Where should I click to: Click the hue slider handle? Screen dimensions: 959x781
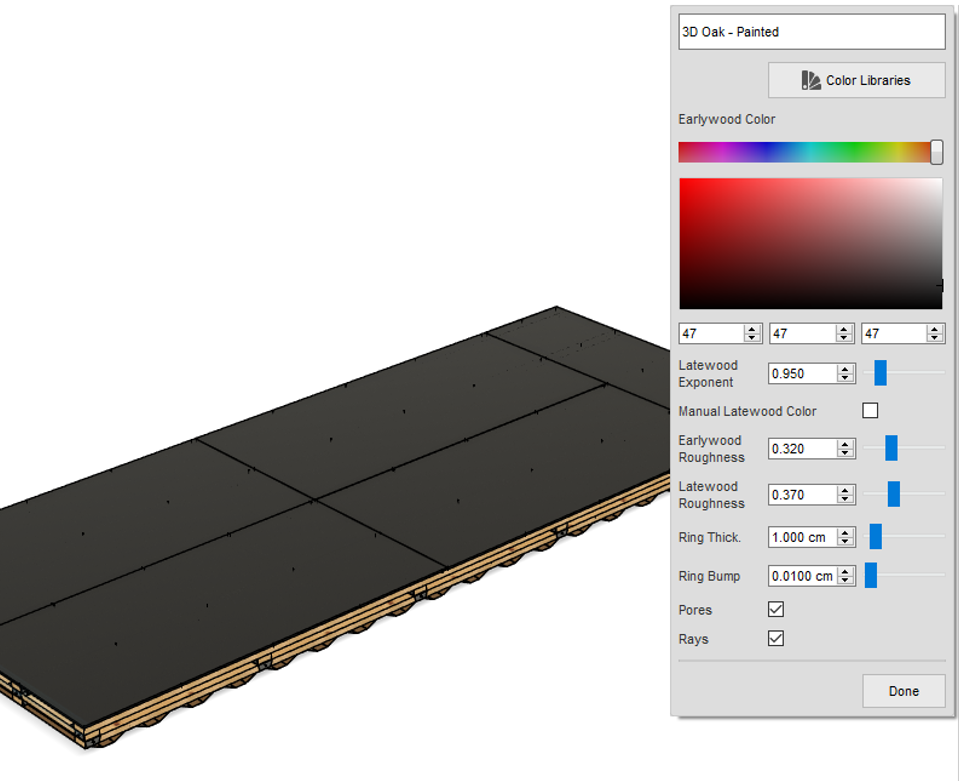click(936, 152)
